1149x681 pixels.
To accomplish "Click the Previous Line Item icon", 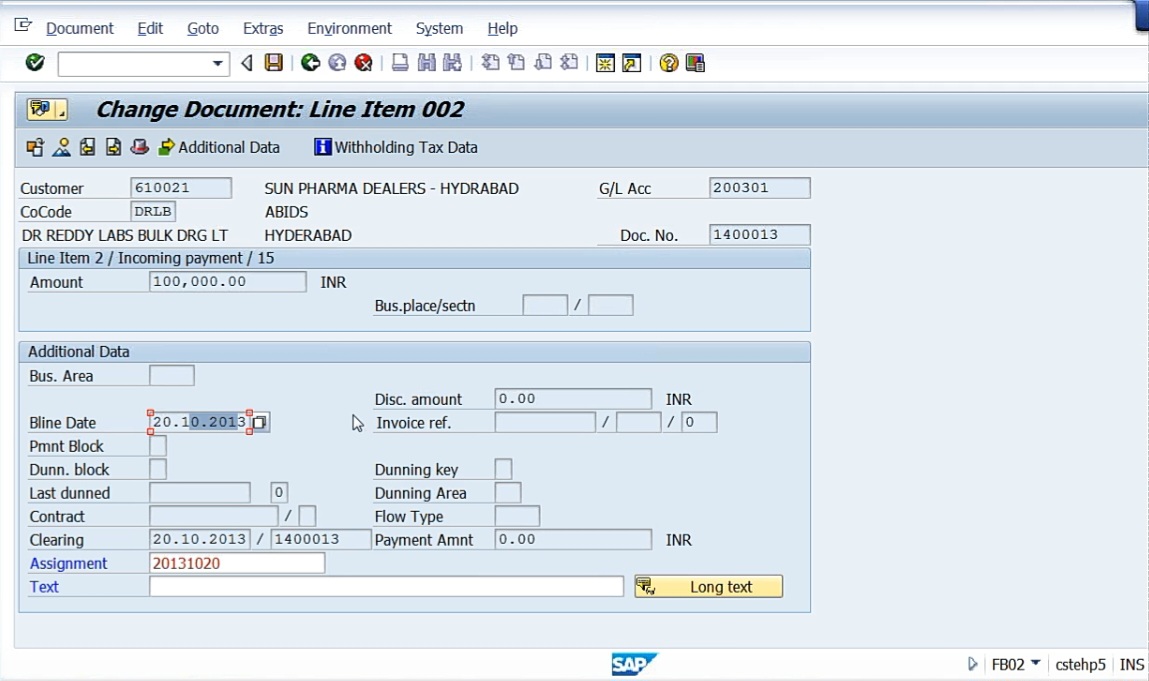I will pos(87,147).
